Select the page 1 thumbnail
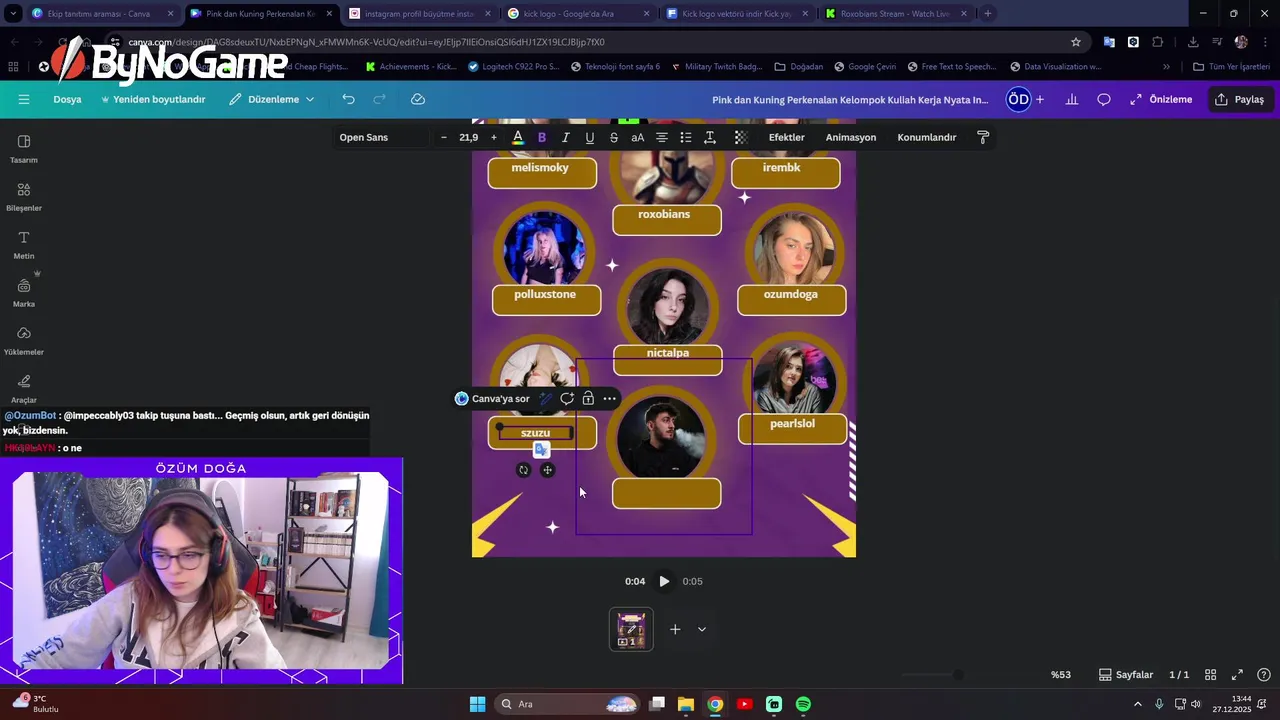Image resolution: width=1280 pixels, height=720 pixels. (x=631, y=629)
